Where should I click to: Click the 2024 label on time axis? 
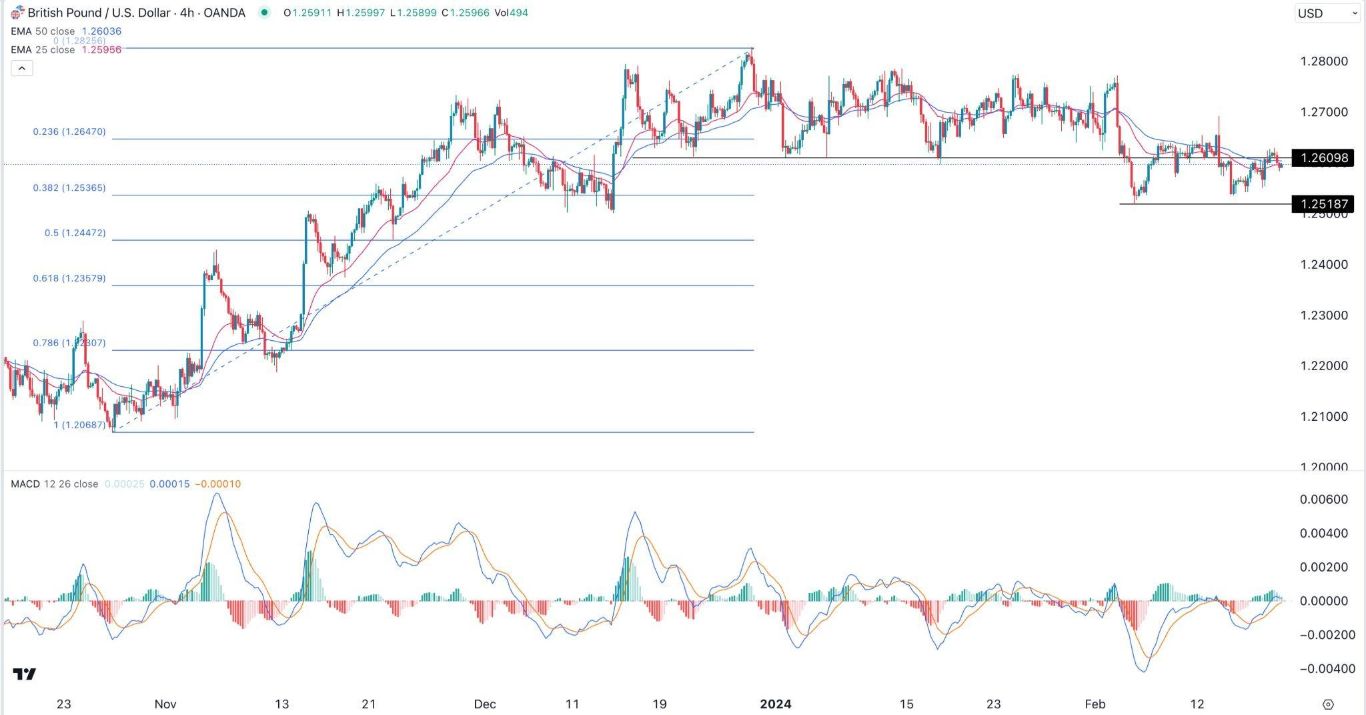point(775,704)
